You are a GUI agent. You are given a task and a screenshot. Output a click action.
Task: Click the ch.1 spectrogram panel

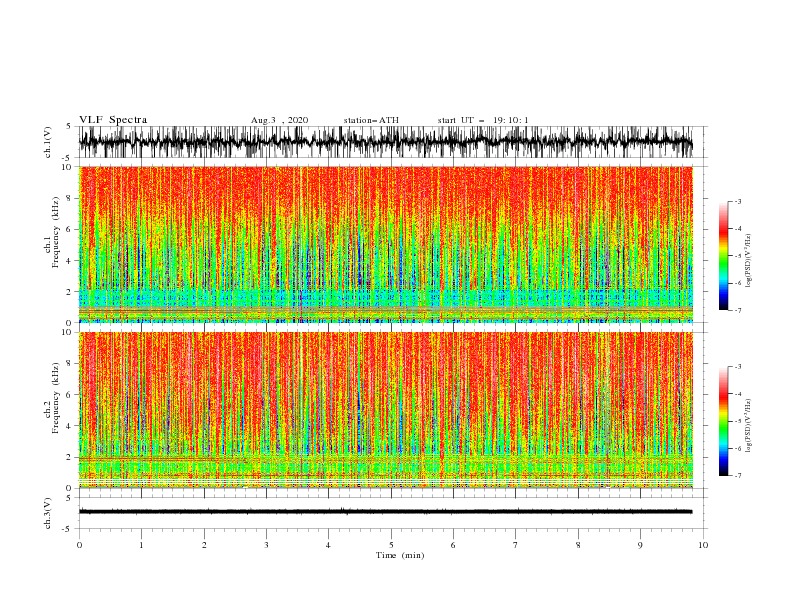pos(386,244)
